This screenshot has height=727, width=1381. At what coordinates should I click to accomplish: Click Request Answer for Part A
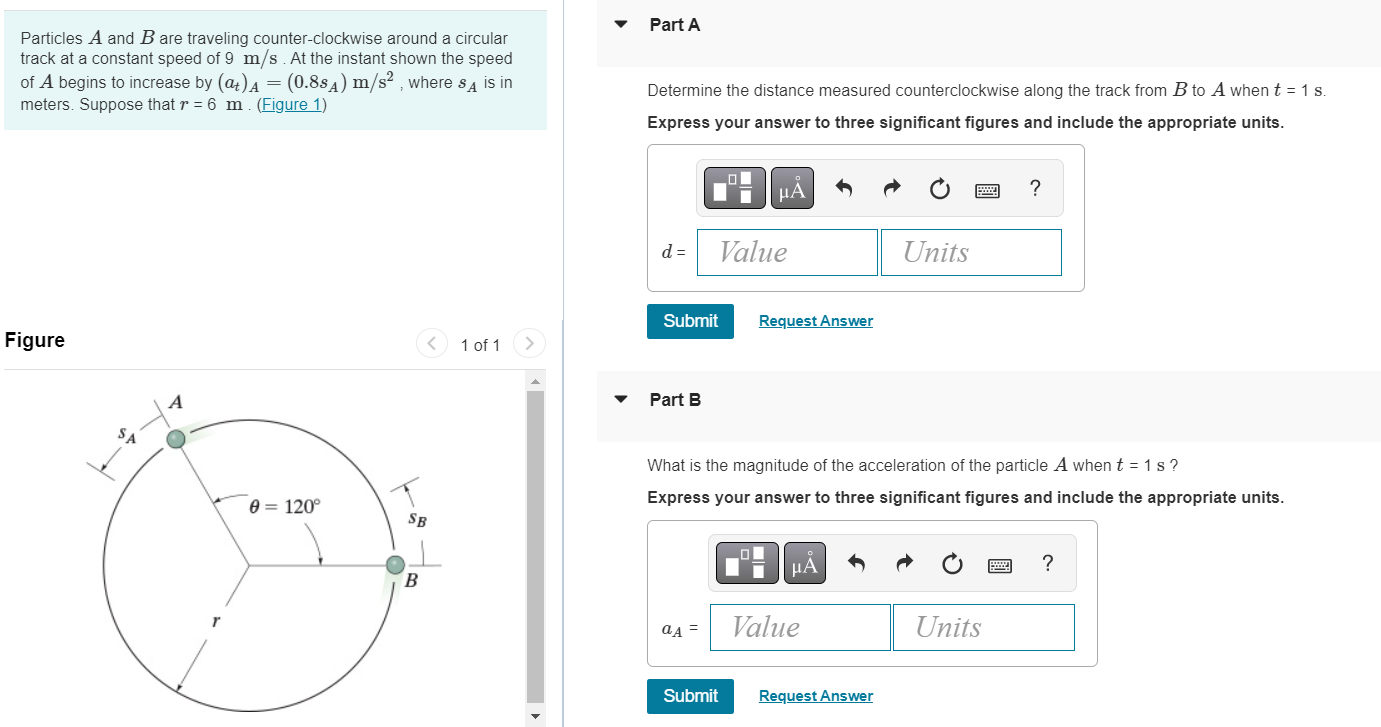[815, 320]
